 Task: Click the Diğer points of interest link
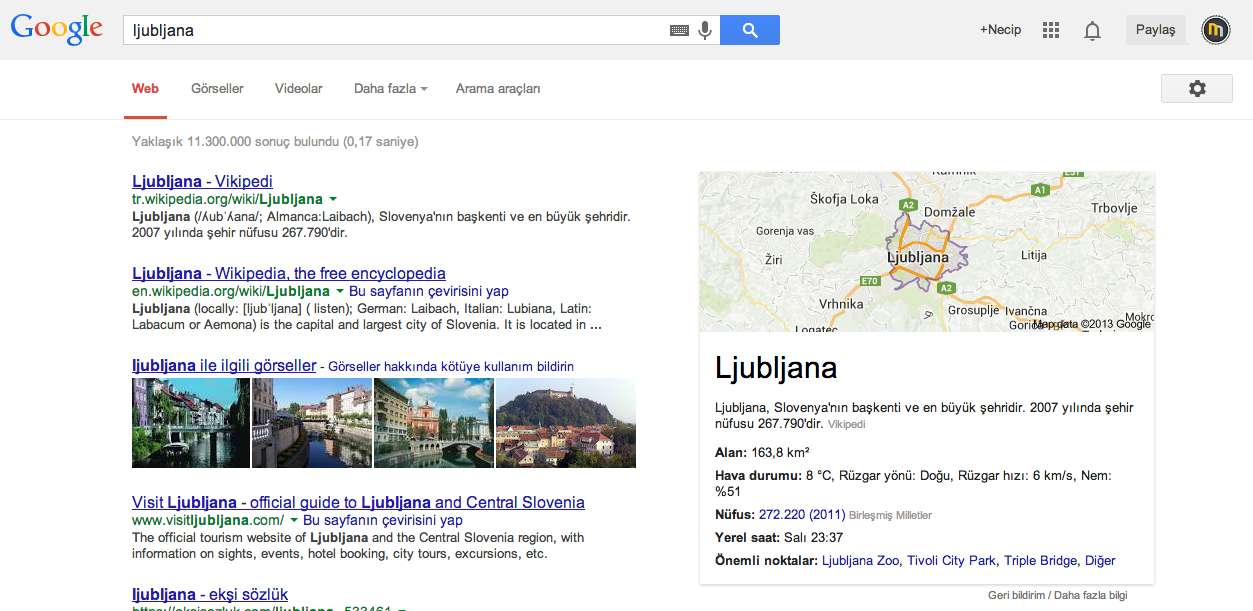[x=1100, y=561]
